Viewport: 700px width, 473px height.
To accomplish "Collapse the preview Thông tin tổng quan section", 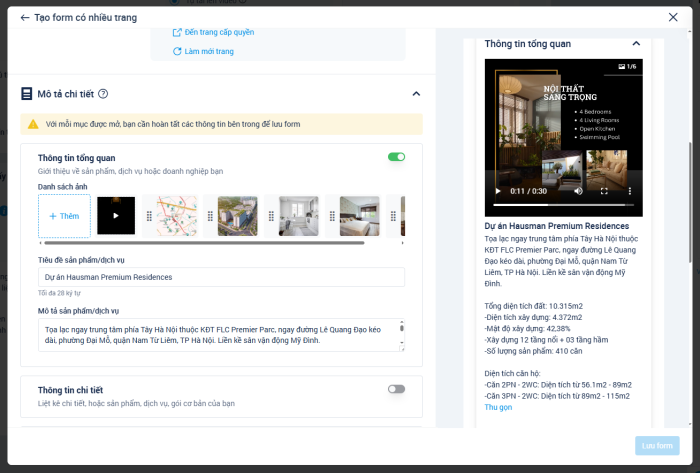I will point(636,43).
